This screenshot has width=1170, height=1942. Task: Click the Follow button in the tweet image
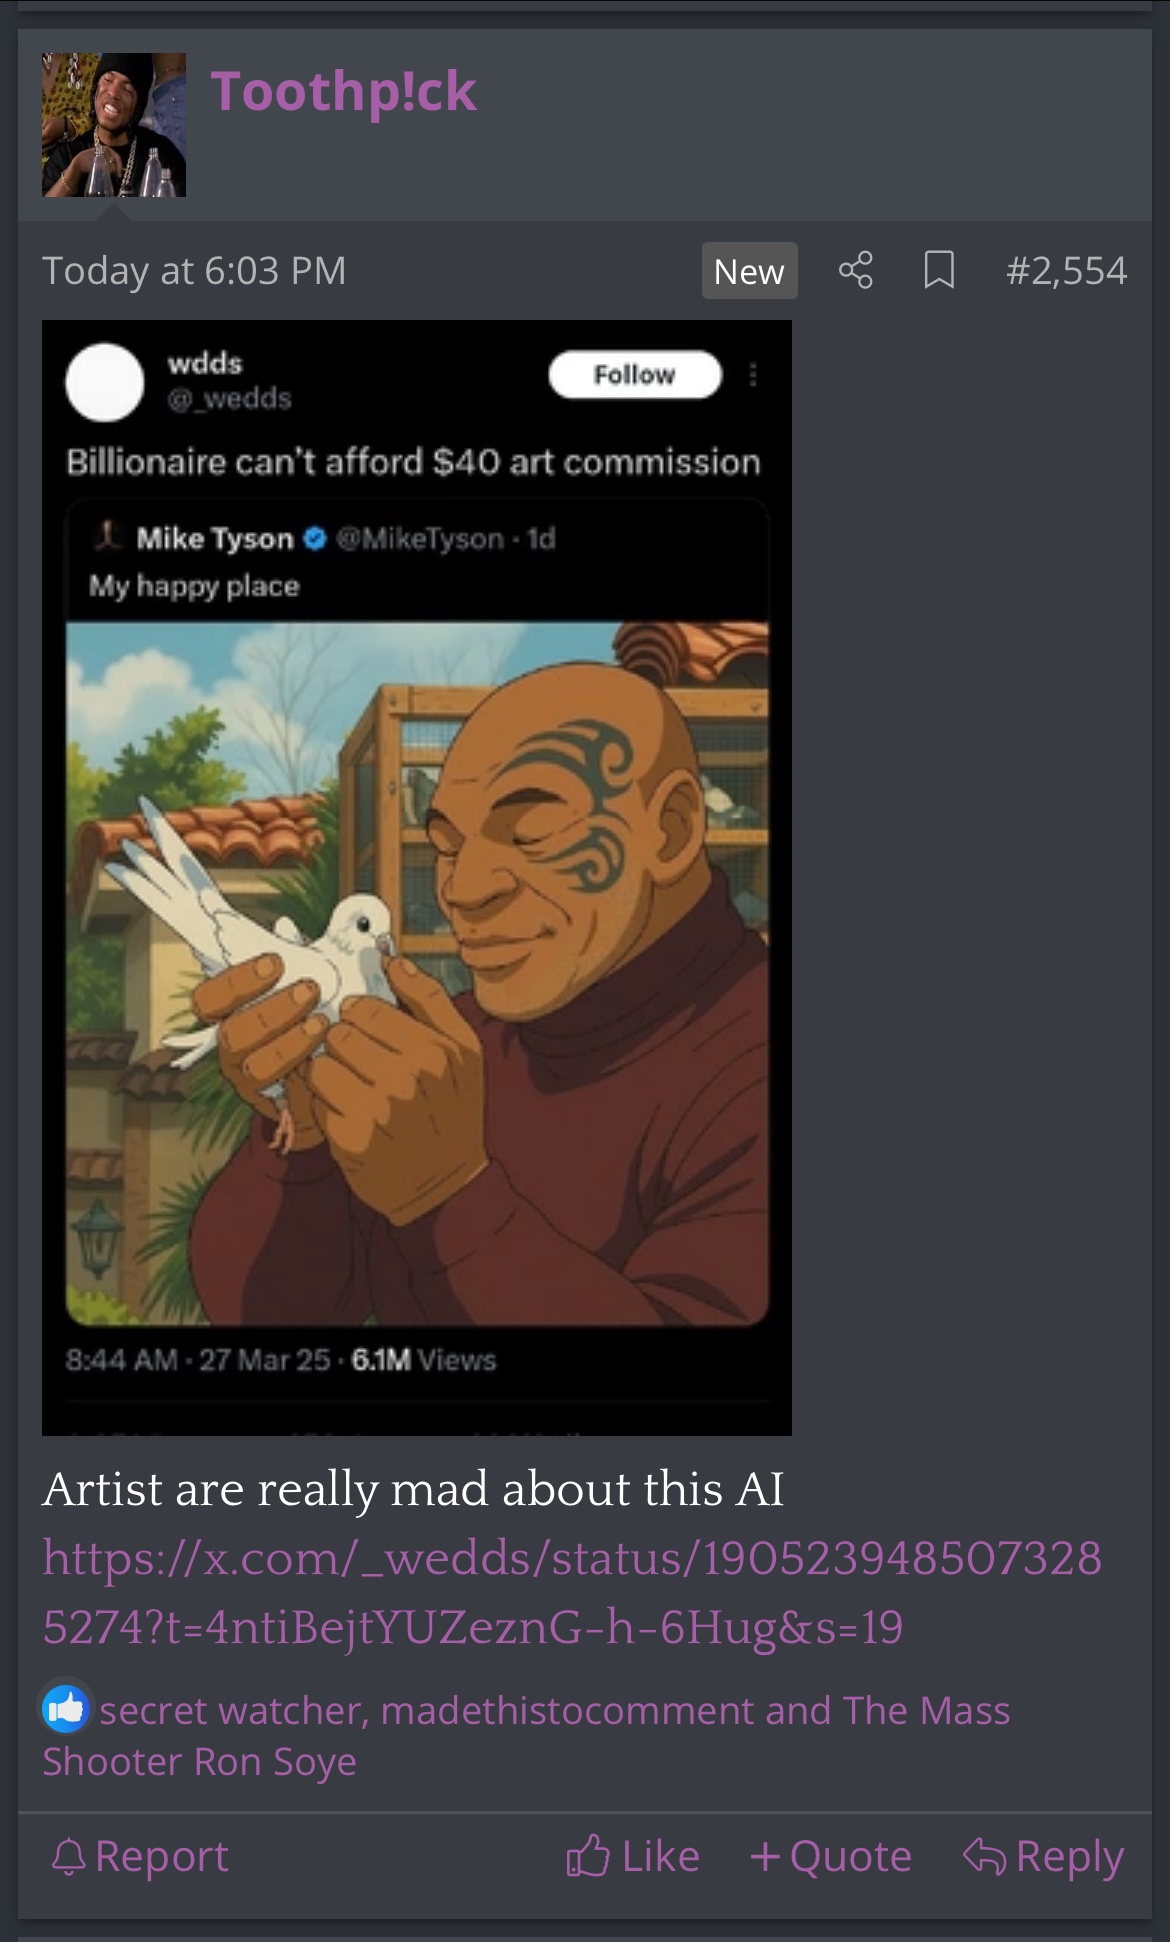(634, 374)
